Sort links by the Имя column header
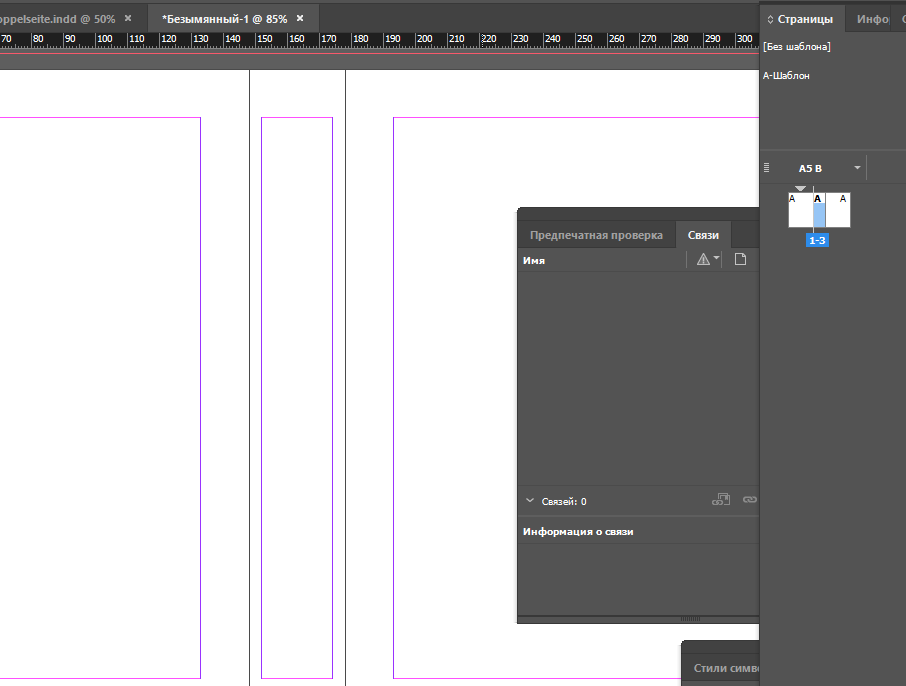 click(534, 260)
